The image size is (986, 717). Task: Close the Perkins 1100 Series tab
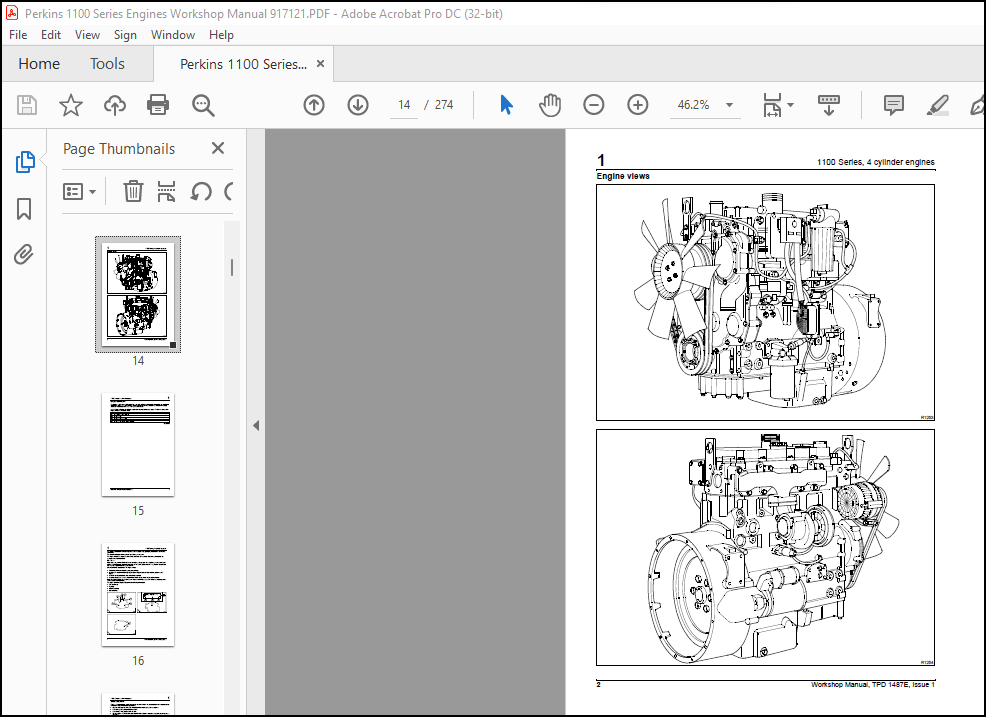click(x=320, y=64)
